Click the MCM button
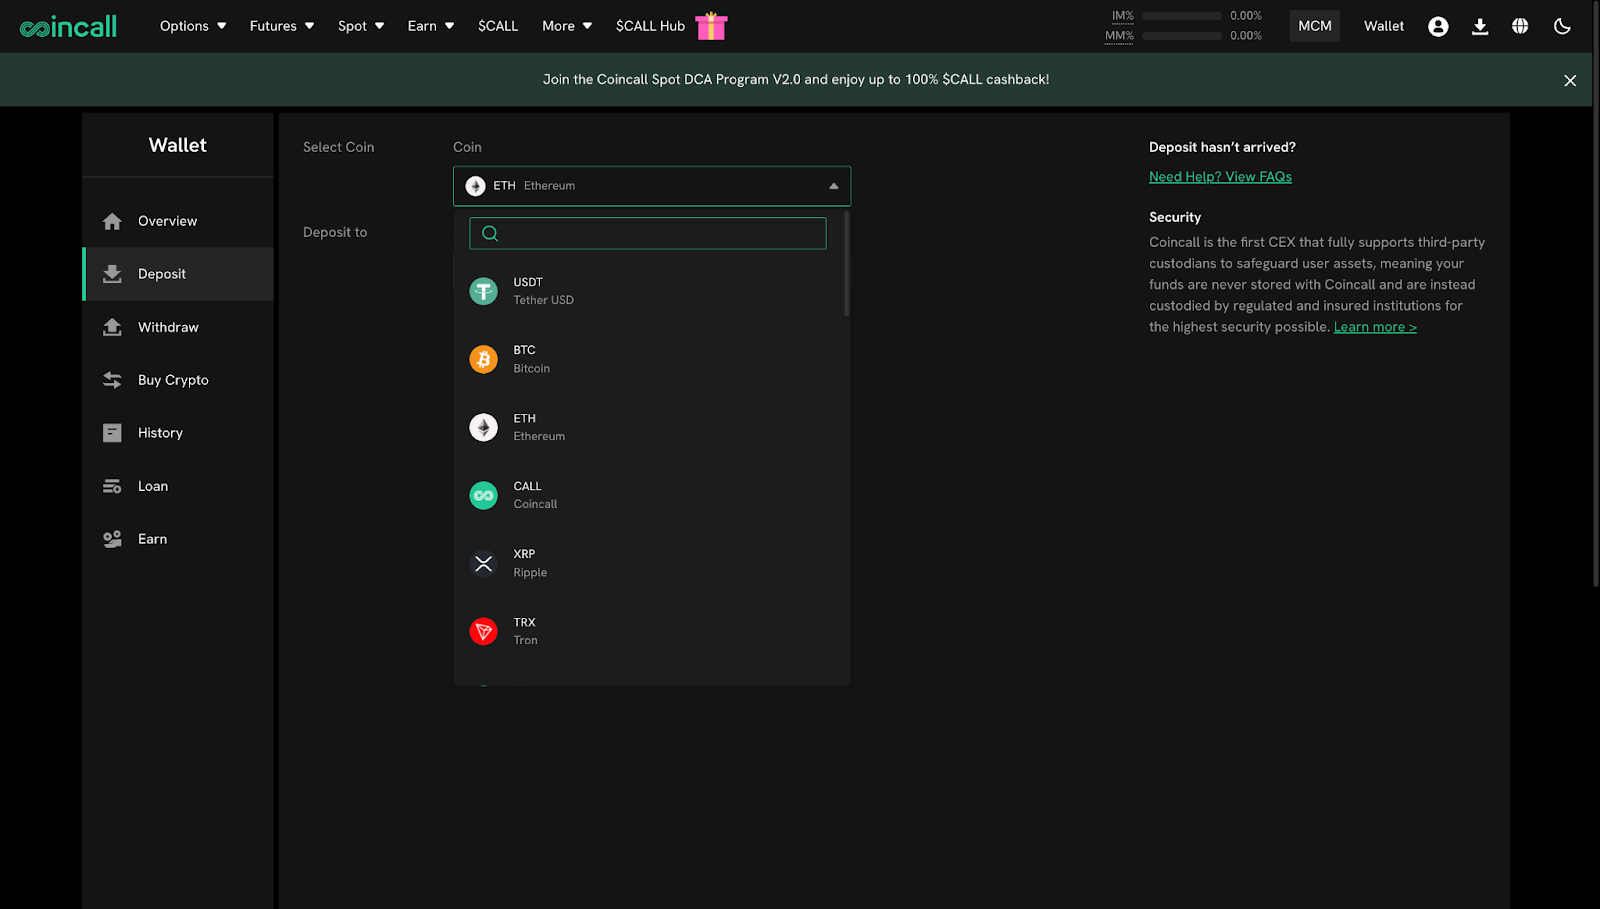 (1315, 26)
